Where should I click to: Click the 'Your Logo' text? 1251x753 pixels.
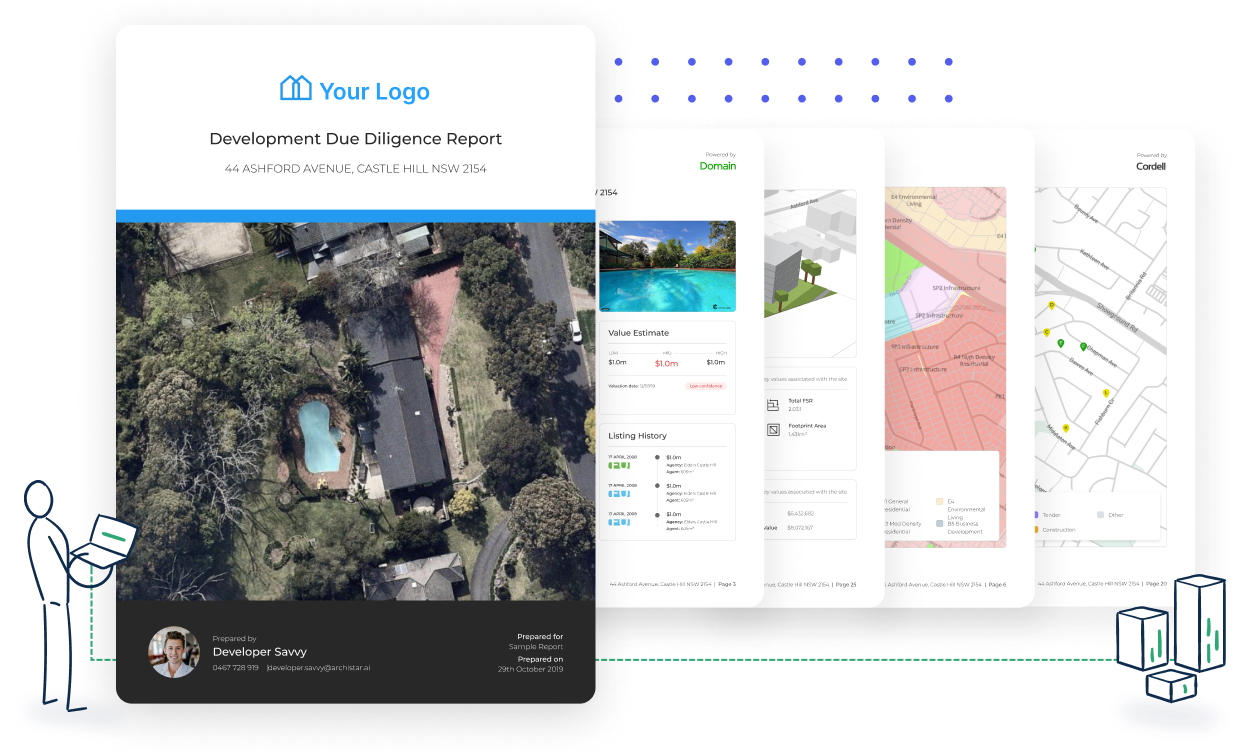375,92
